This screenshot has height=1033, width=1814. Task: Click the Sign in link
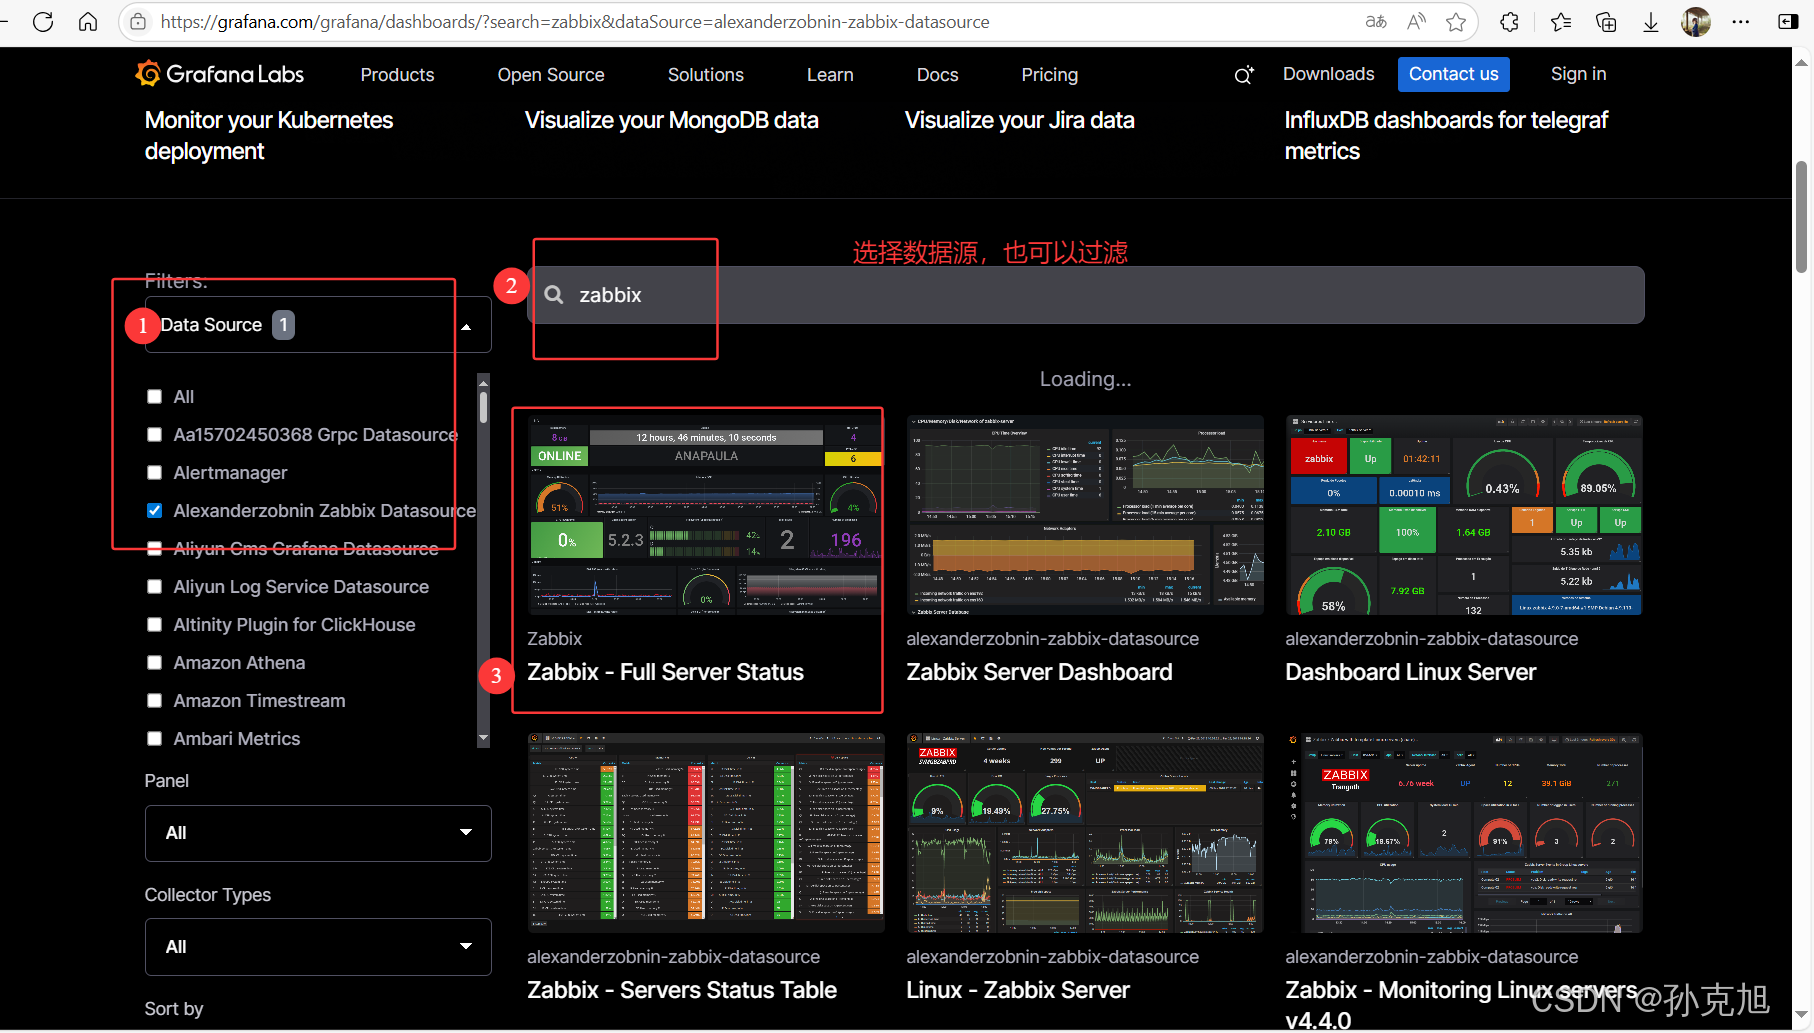click(1579, 74)
